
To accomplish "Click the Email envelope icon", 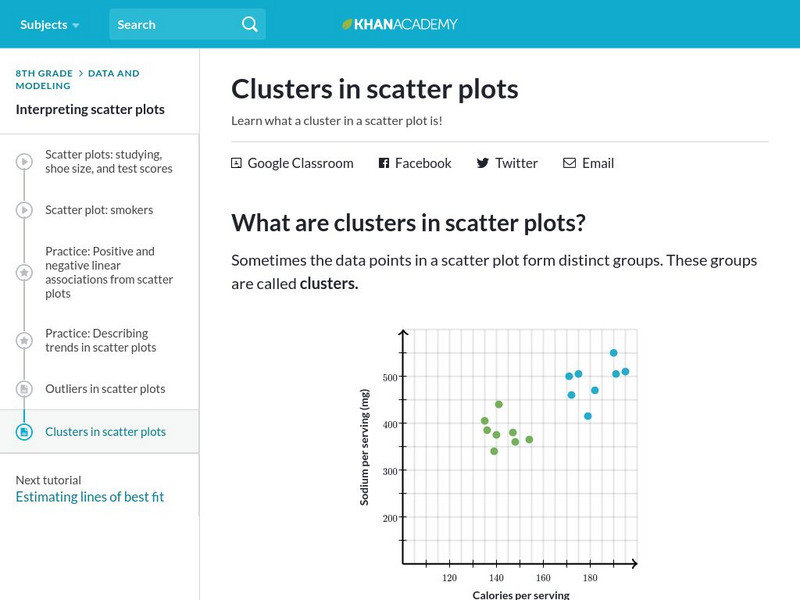I will (570, 163).
